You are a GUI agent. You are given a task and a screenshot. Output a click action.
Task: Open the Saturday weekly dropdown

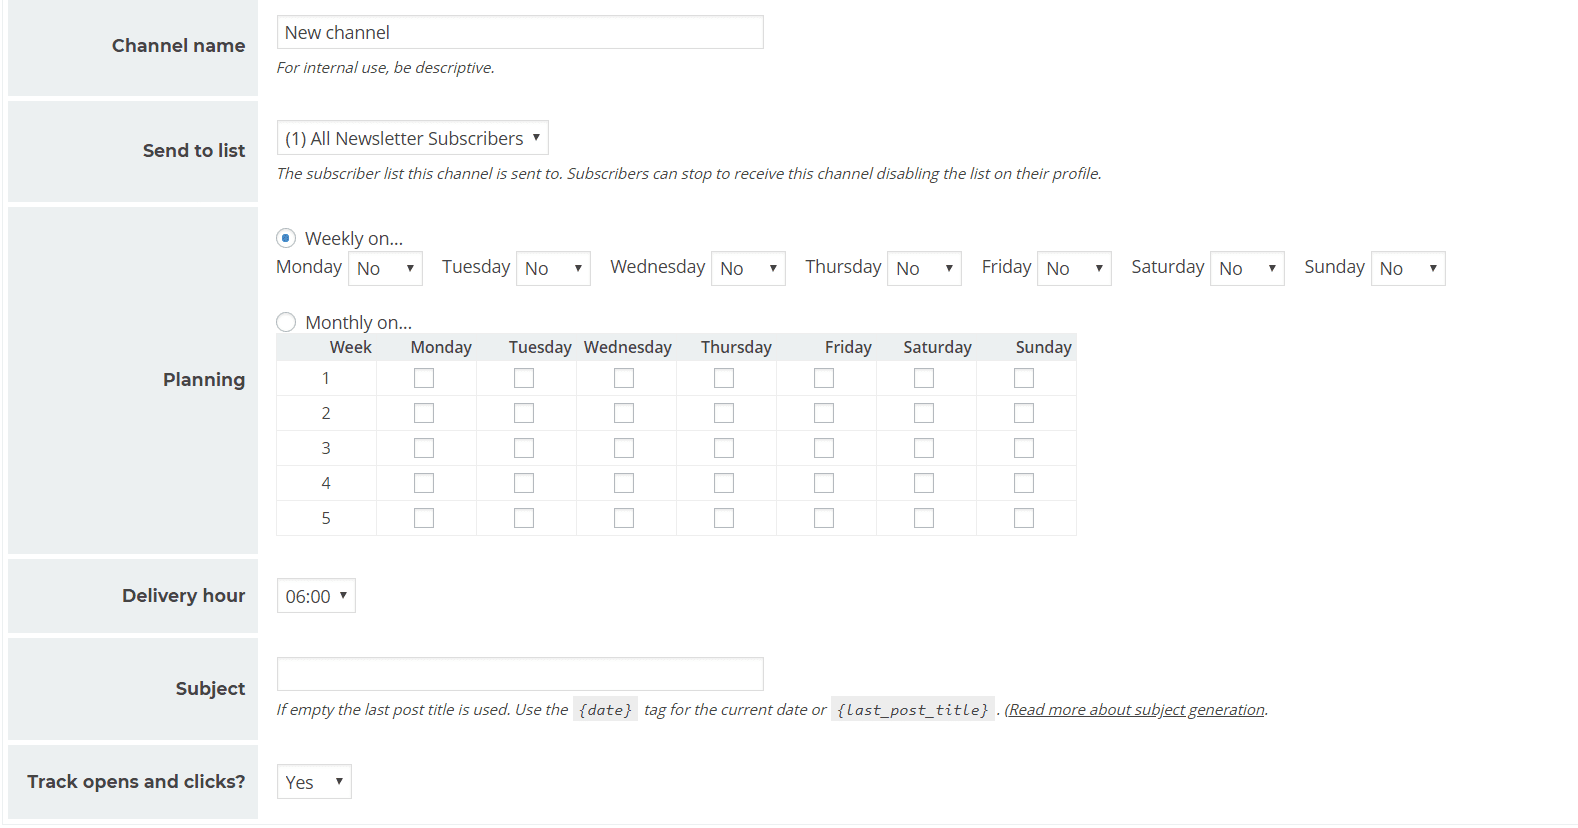coord(1247,268)
